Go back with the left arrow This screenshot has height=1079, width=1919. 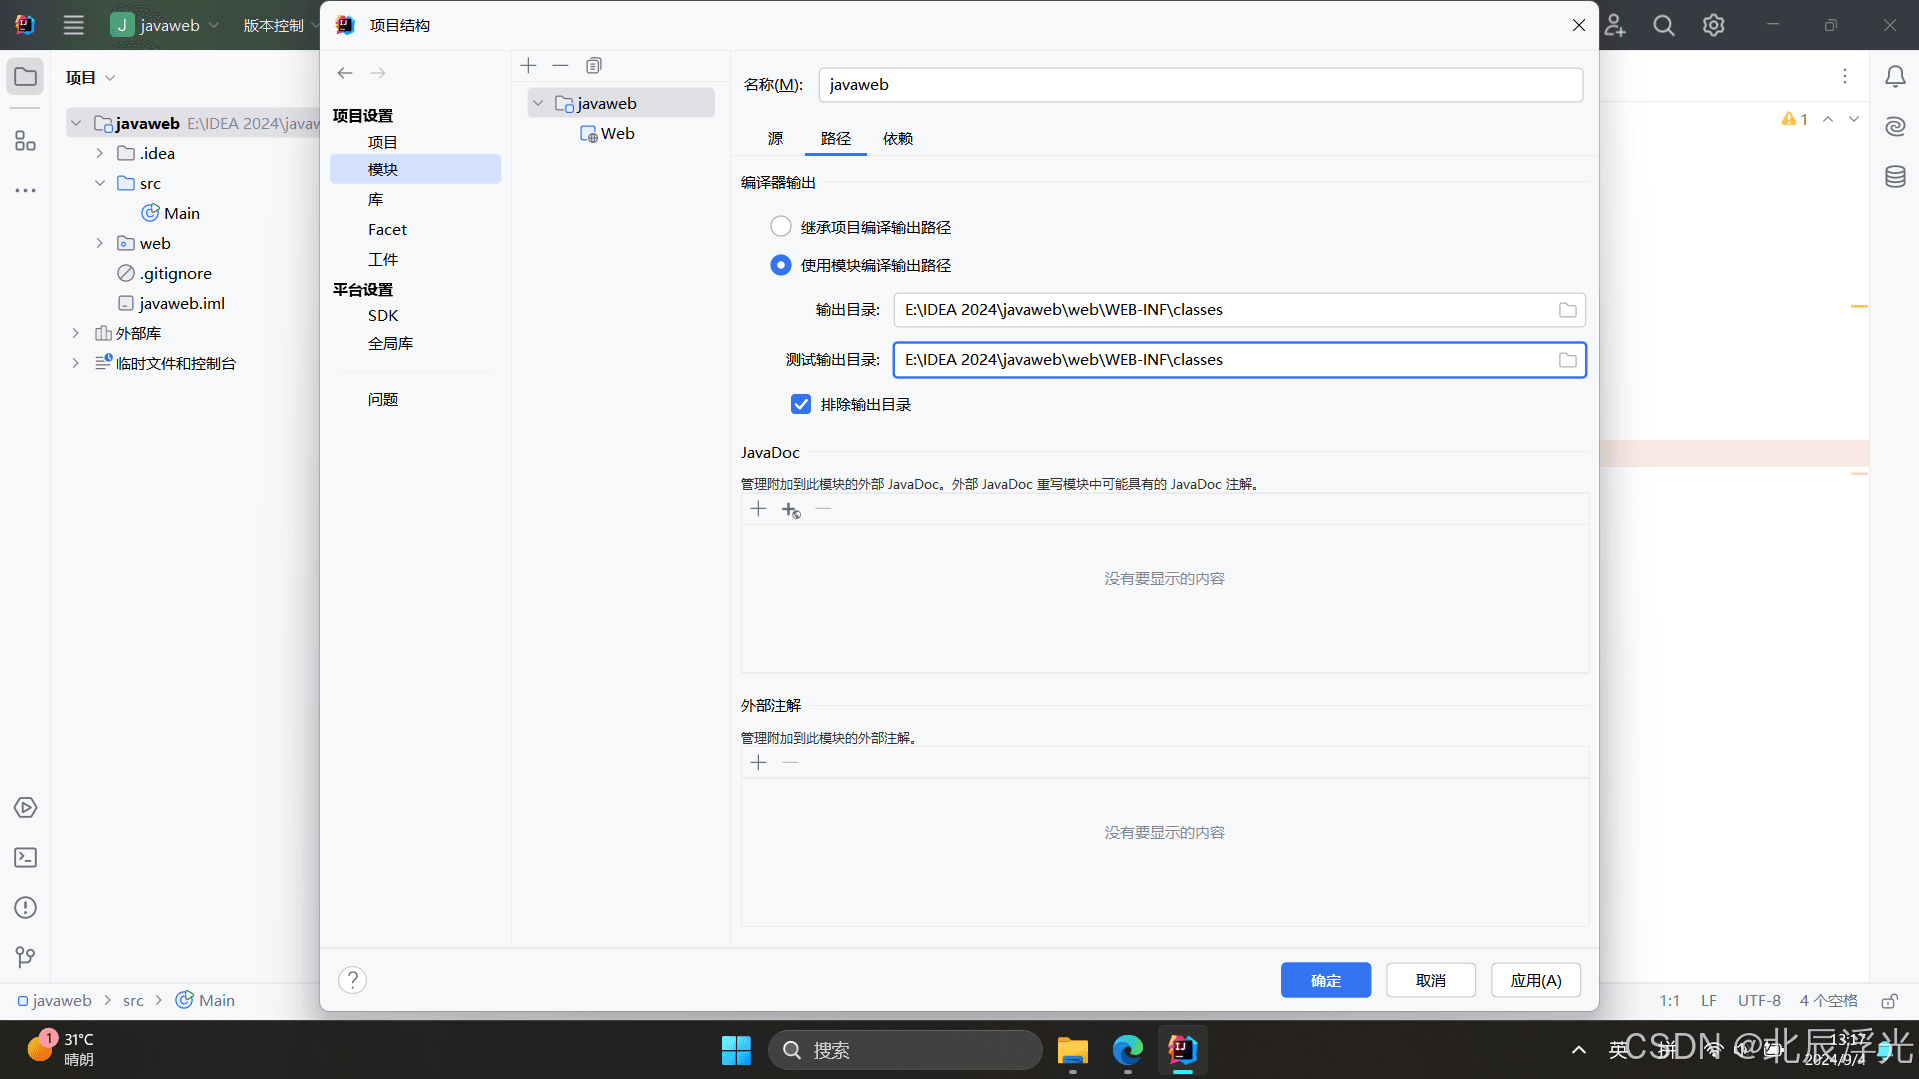tap(345, 73)
